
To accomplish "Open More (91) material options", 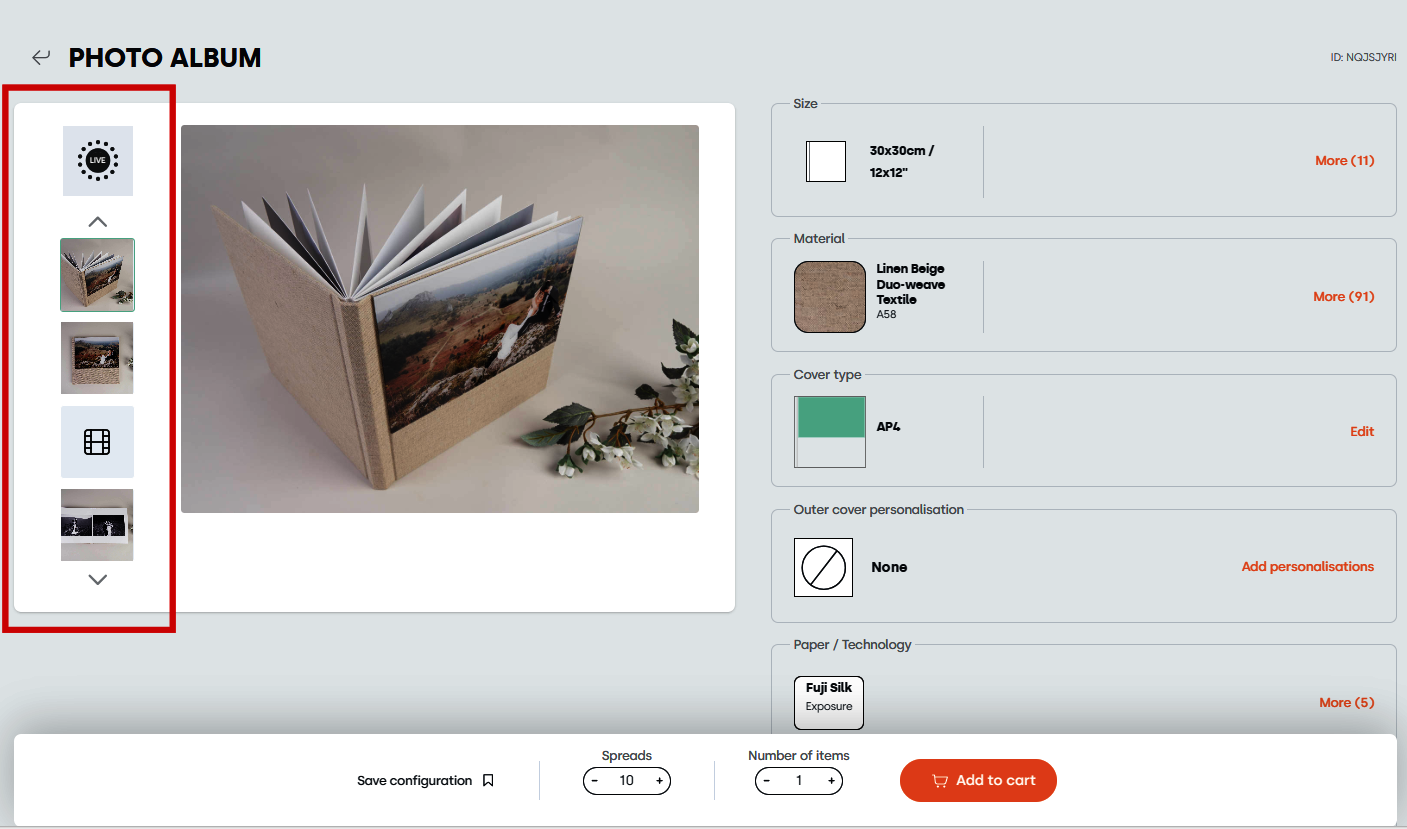I will pyautogui.click(x=1343, y=296).
